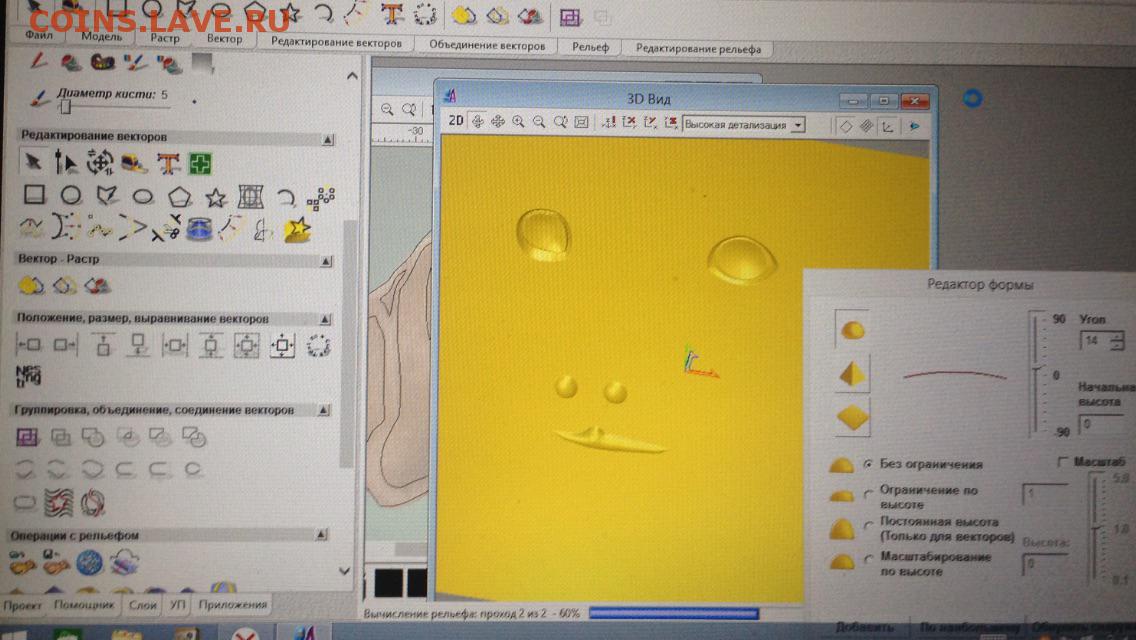This screenshot has width=1136, height=640.
Task: Click the center-in-page alignment icon
Action: tap(282, 346)
